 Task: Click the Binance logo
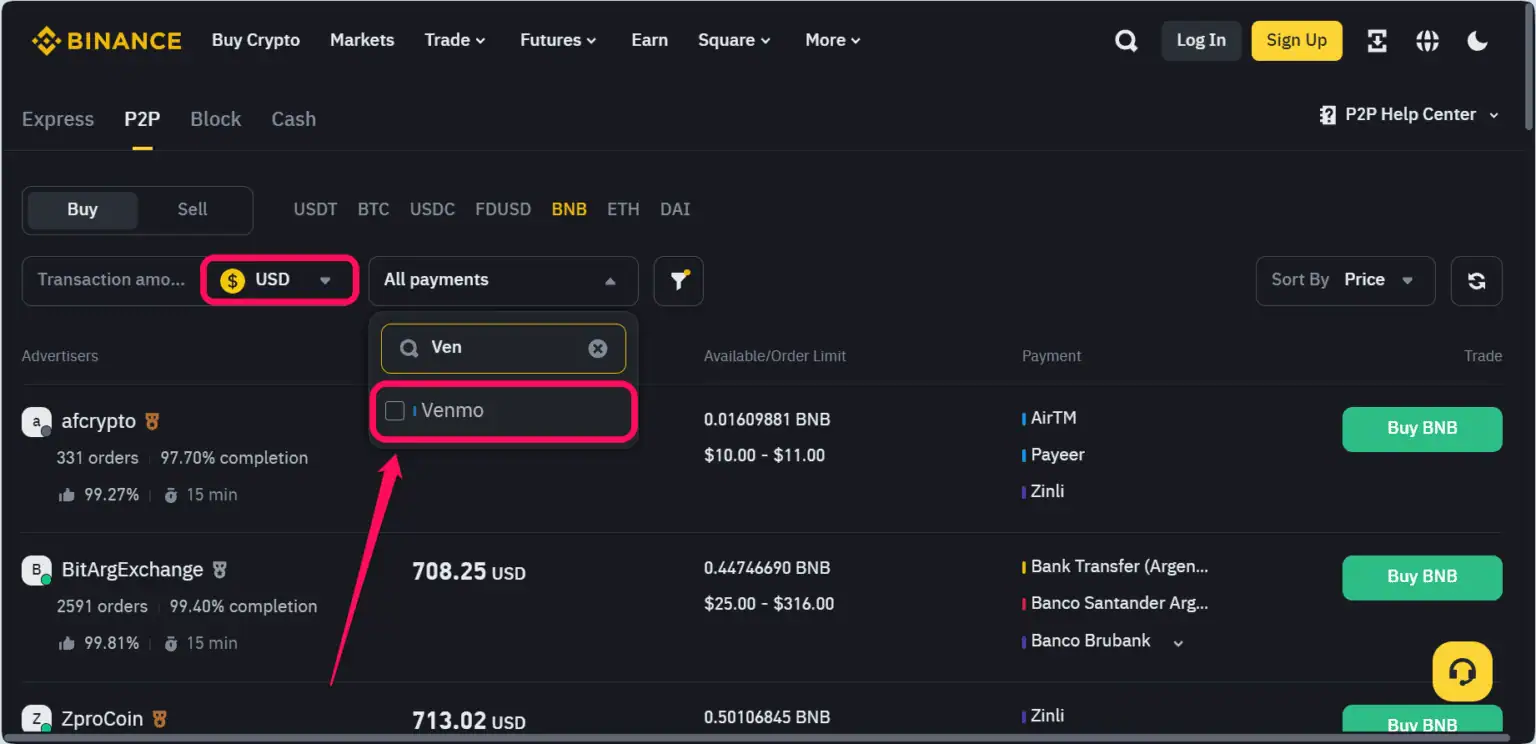106,40
